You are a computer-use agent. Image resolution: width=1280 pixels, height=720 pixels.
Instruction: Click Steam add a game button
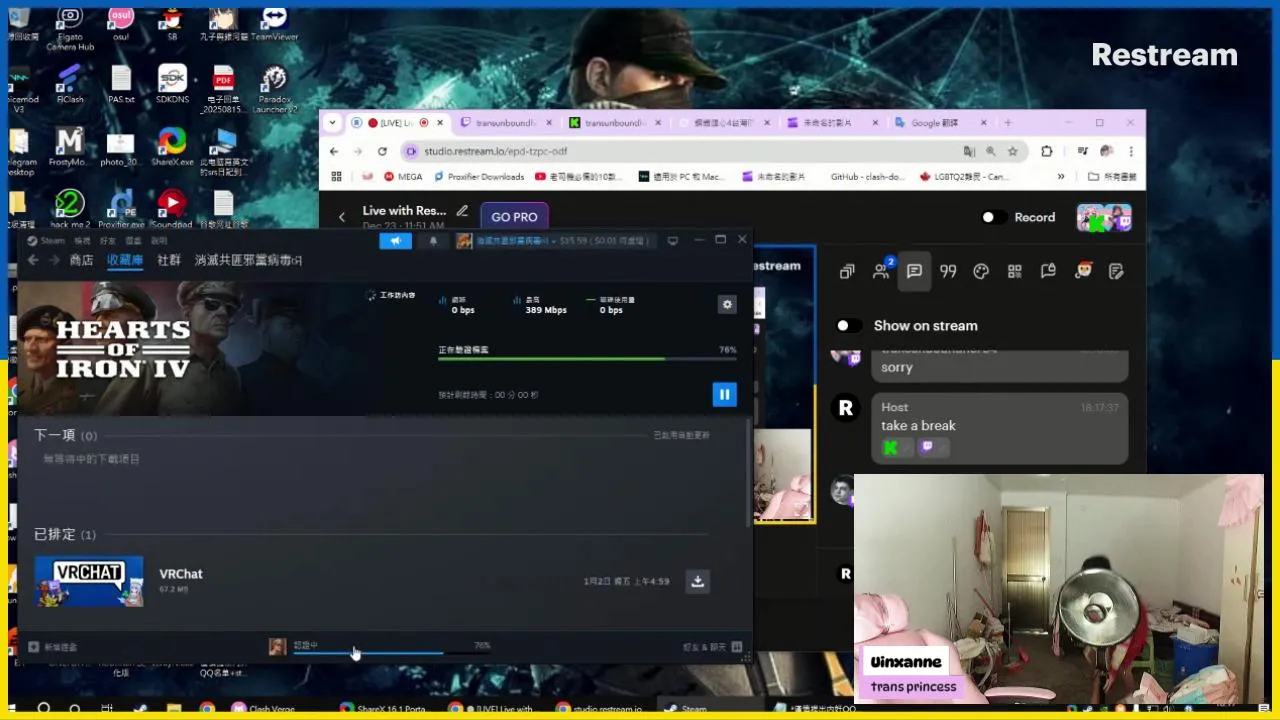[x=53, y=647]
